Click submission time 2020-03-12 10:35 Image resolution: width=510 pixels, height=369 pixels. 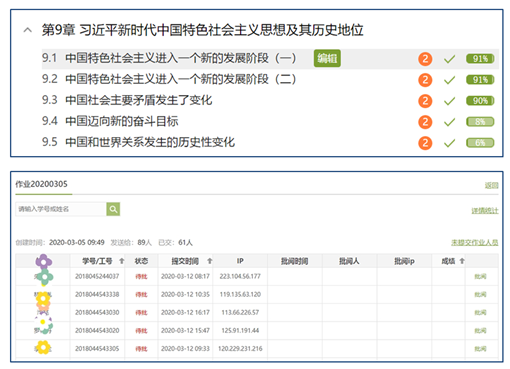pos(185,294)
